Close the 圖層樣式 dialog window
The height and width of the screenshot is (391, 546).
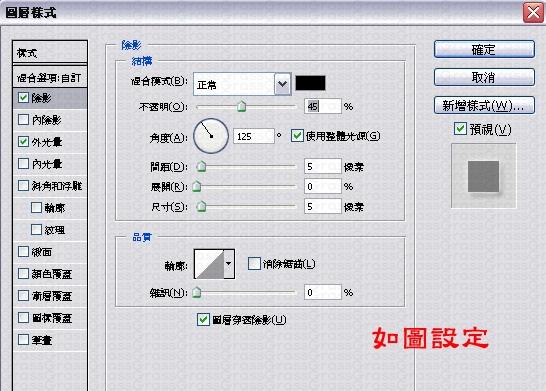tap(533, 13)
